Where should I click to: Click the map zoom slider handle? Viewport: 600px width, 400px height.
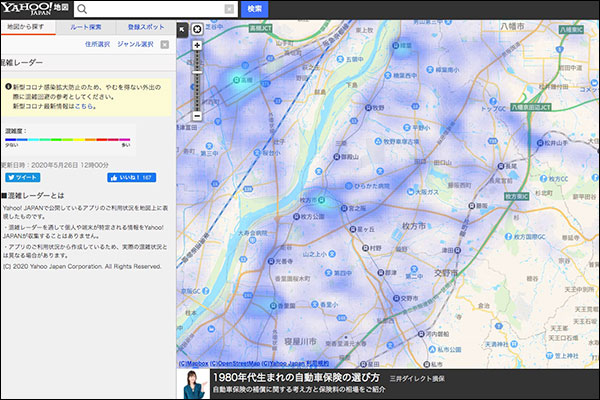197,71
